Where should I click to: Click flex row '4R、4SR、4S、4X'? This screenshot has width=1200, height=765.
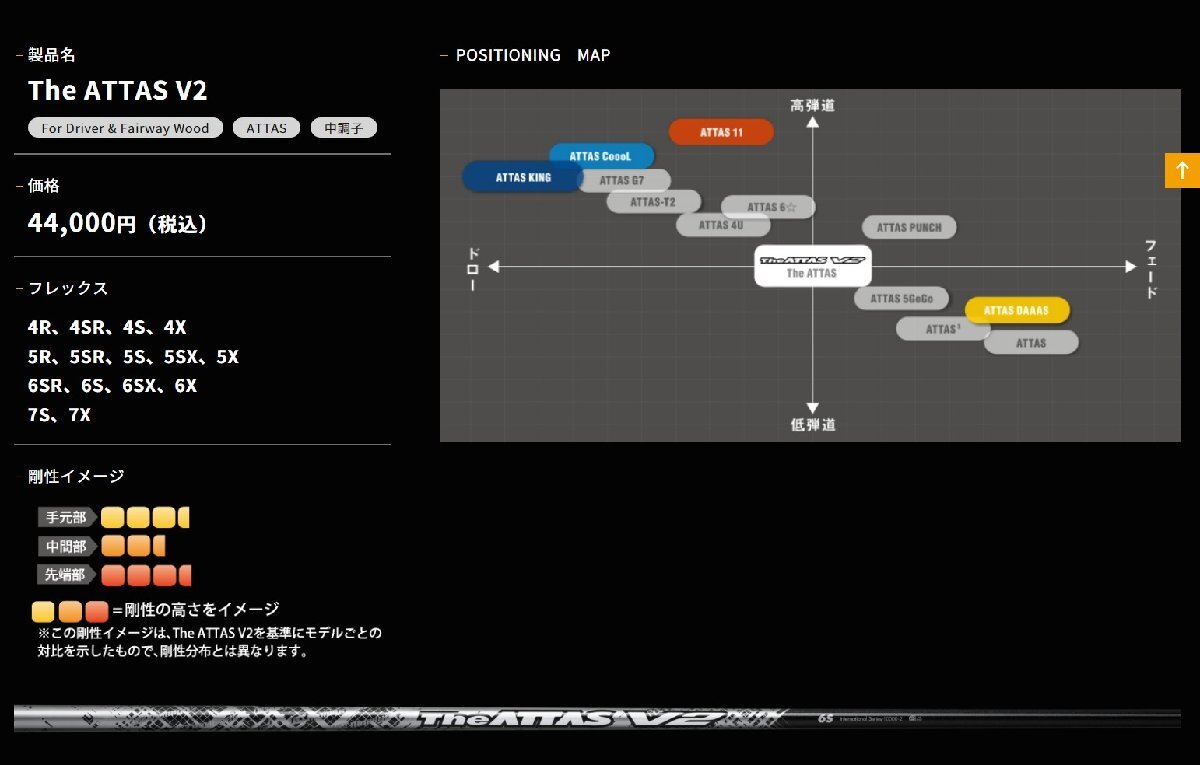[107, 327]
